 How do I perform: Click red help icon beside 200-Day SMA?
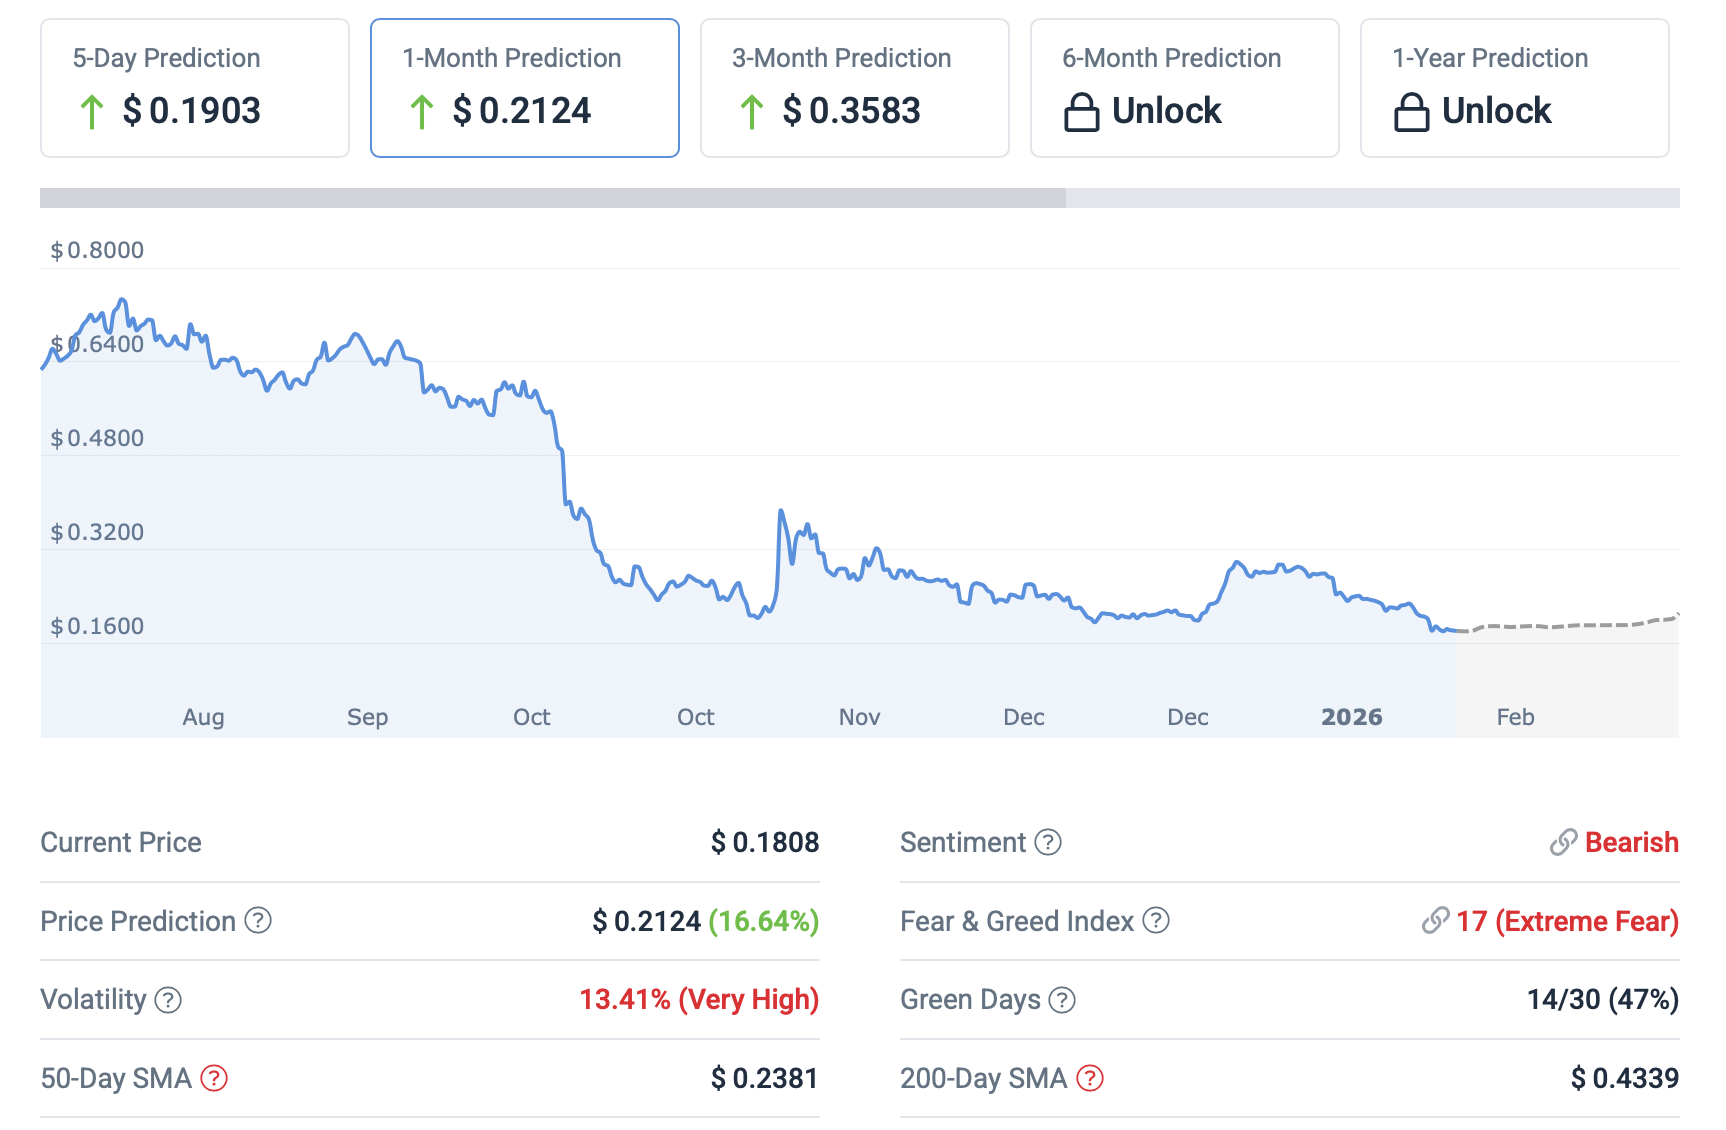(x=1090, y=1078)
